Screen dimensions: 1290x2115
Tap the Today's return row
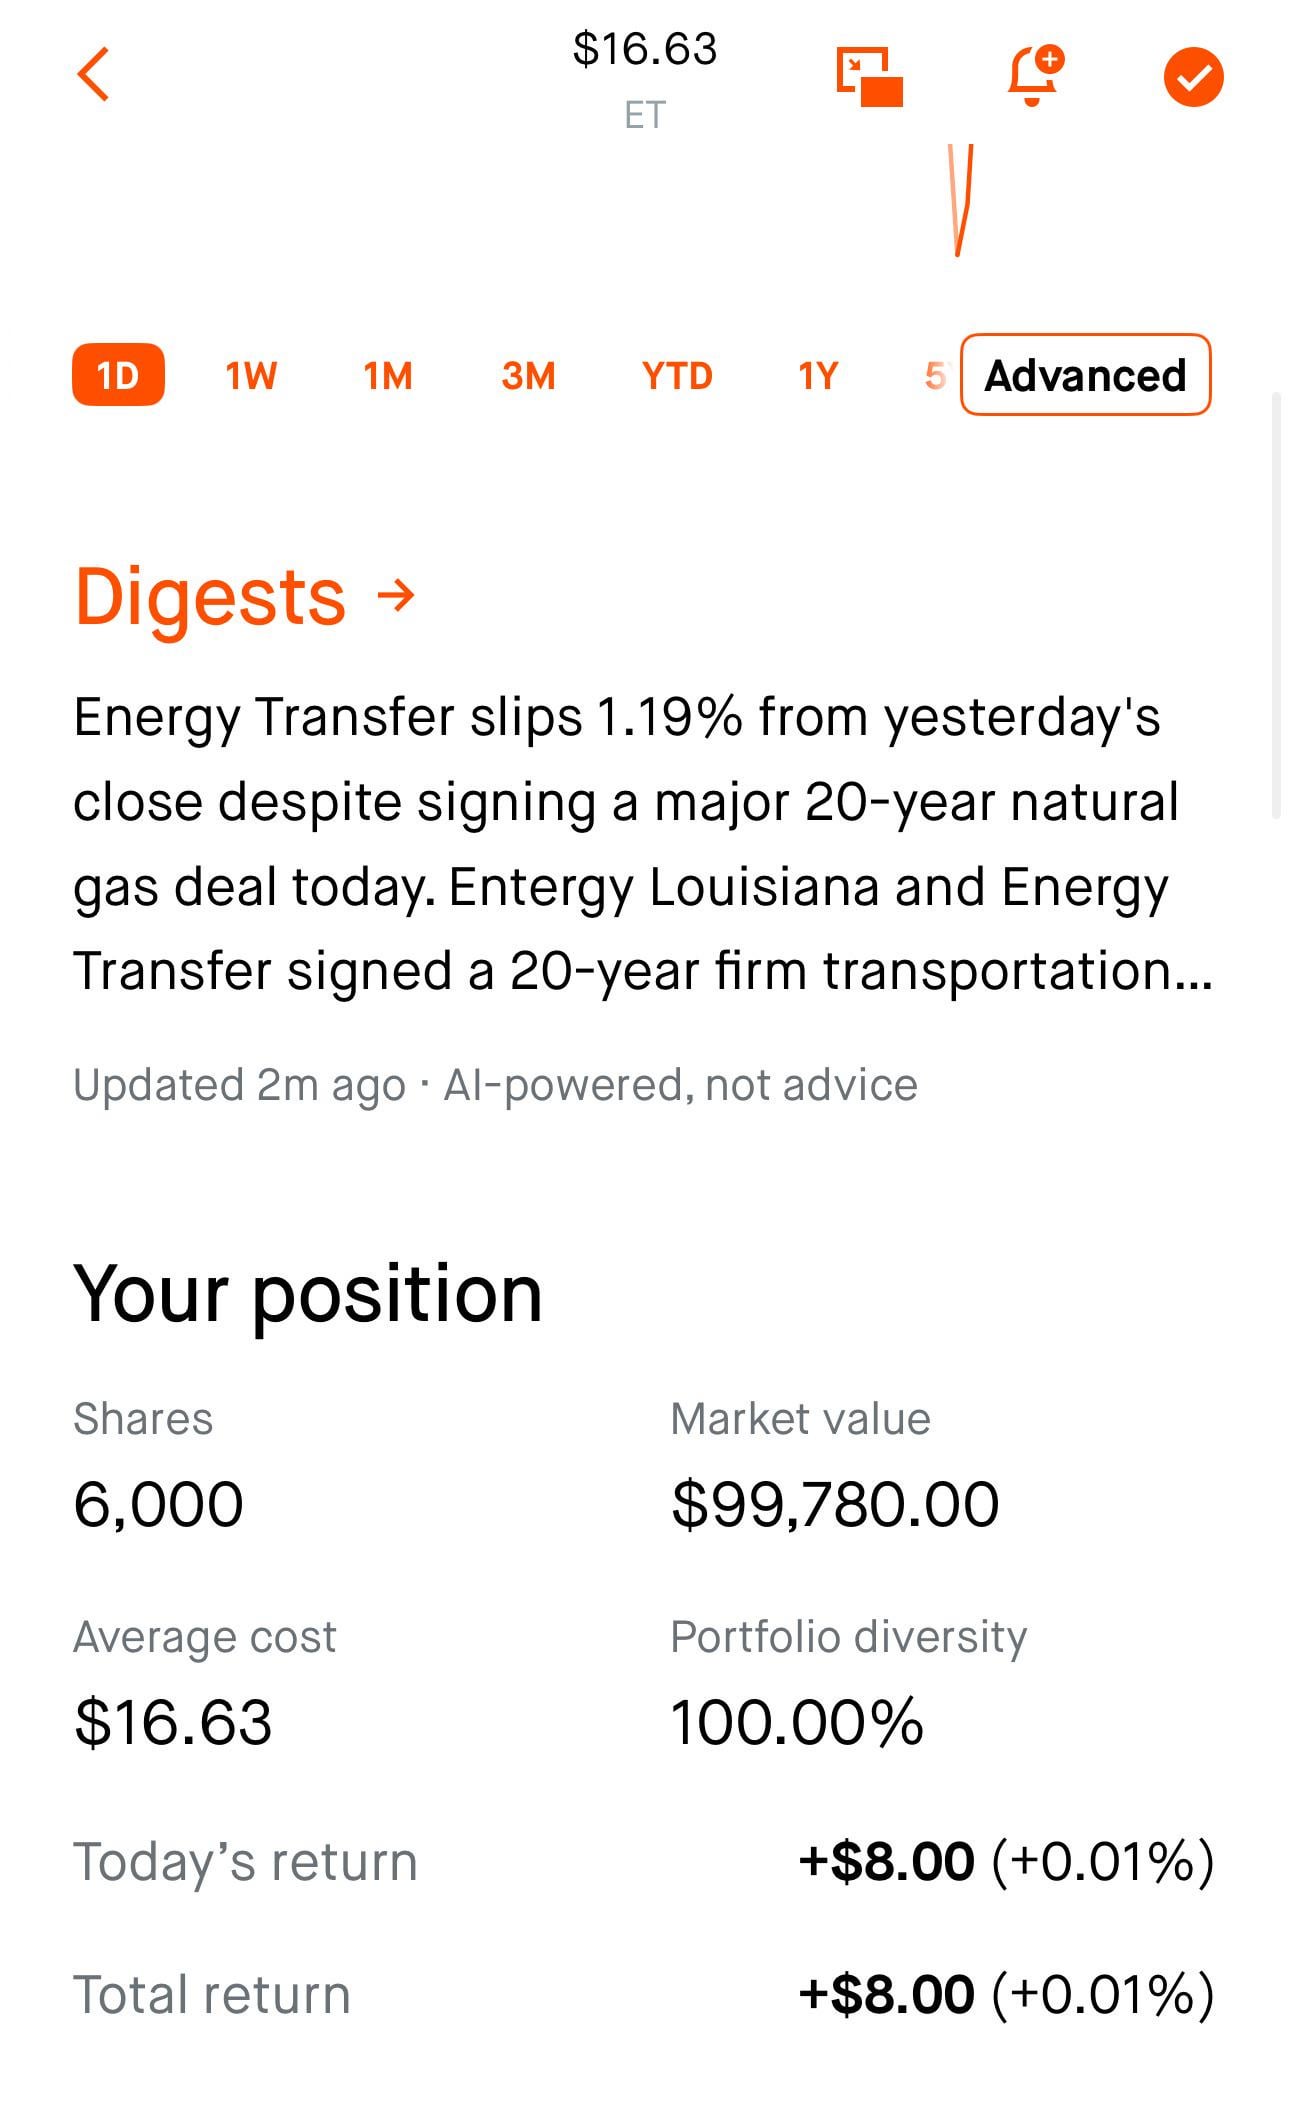click(x=644, y=1862)
